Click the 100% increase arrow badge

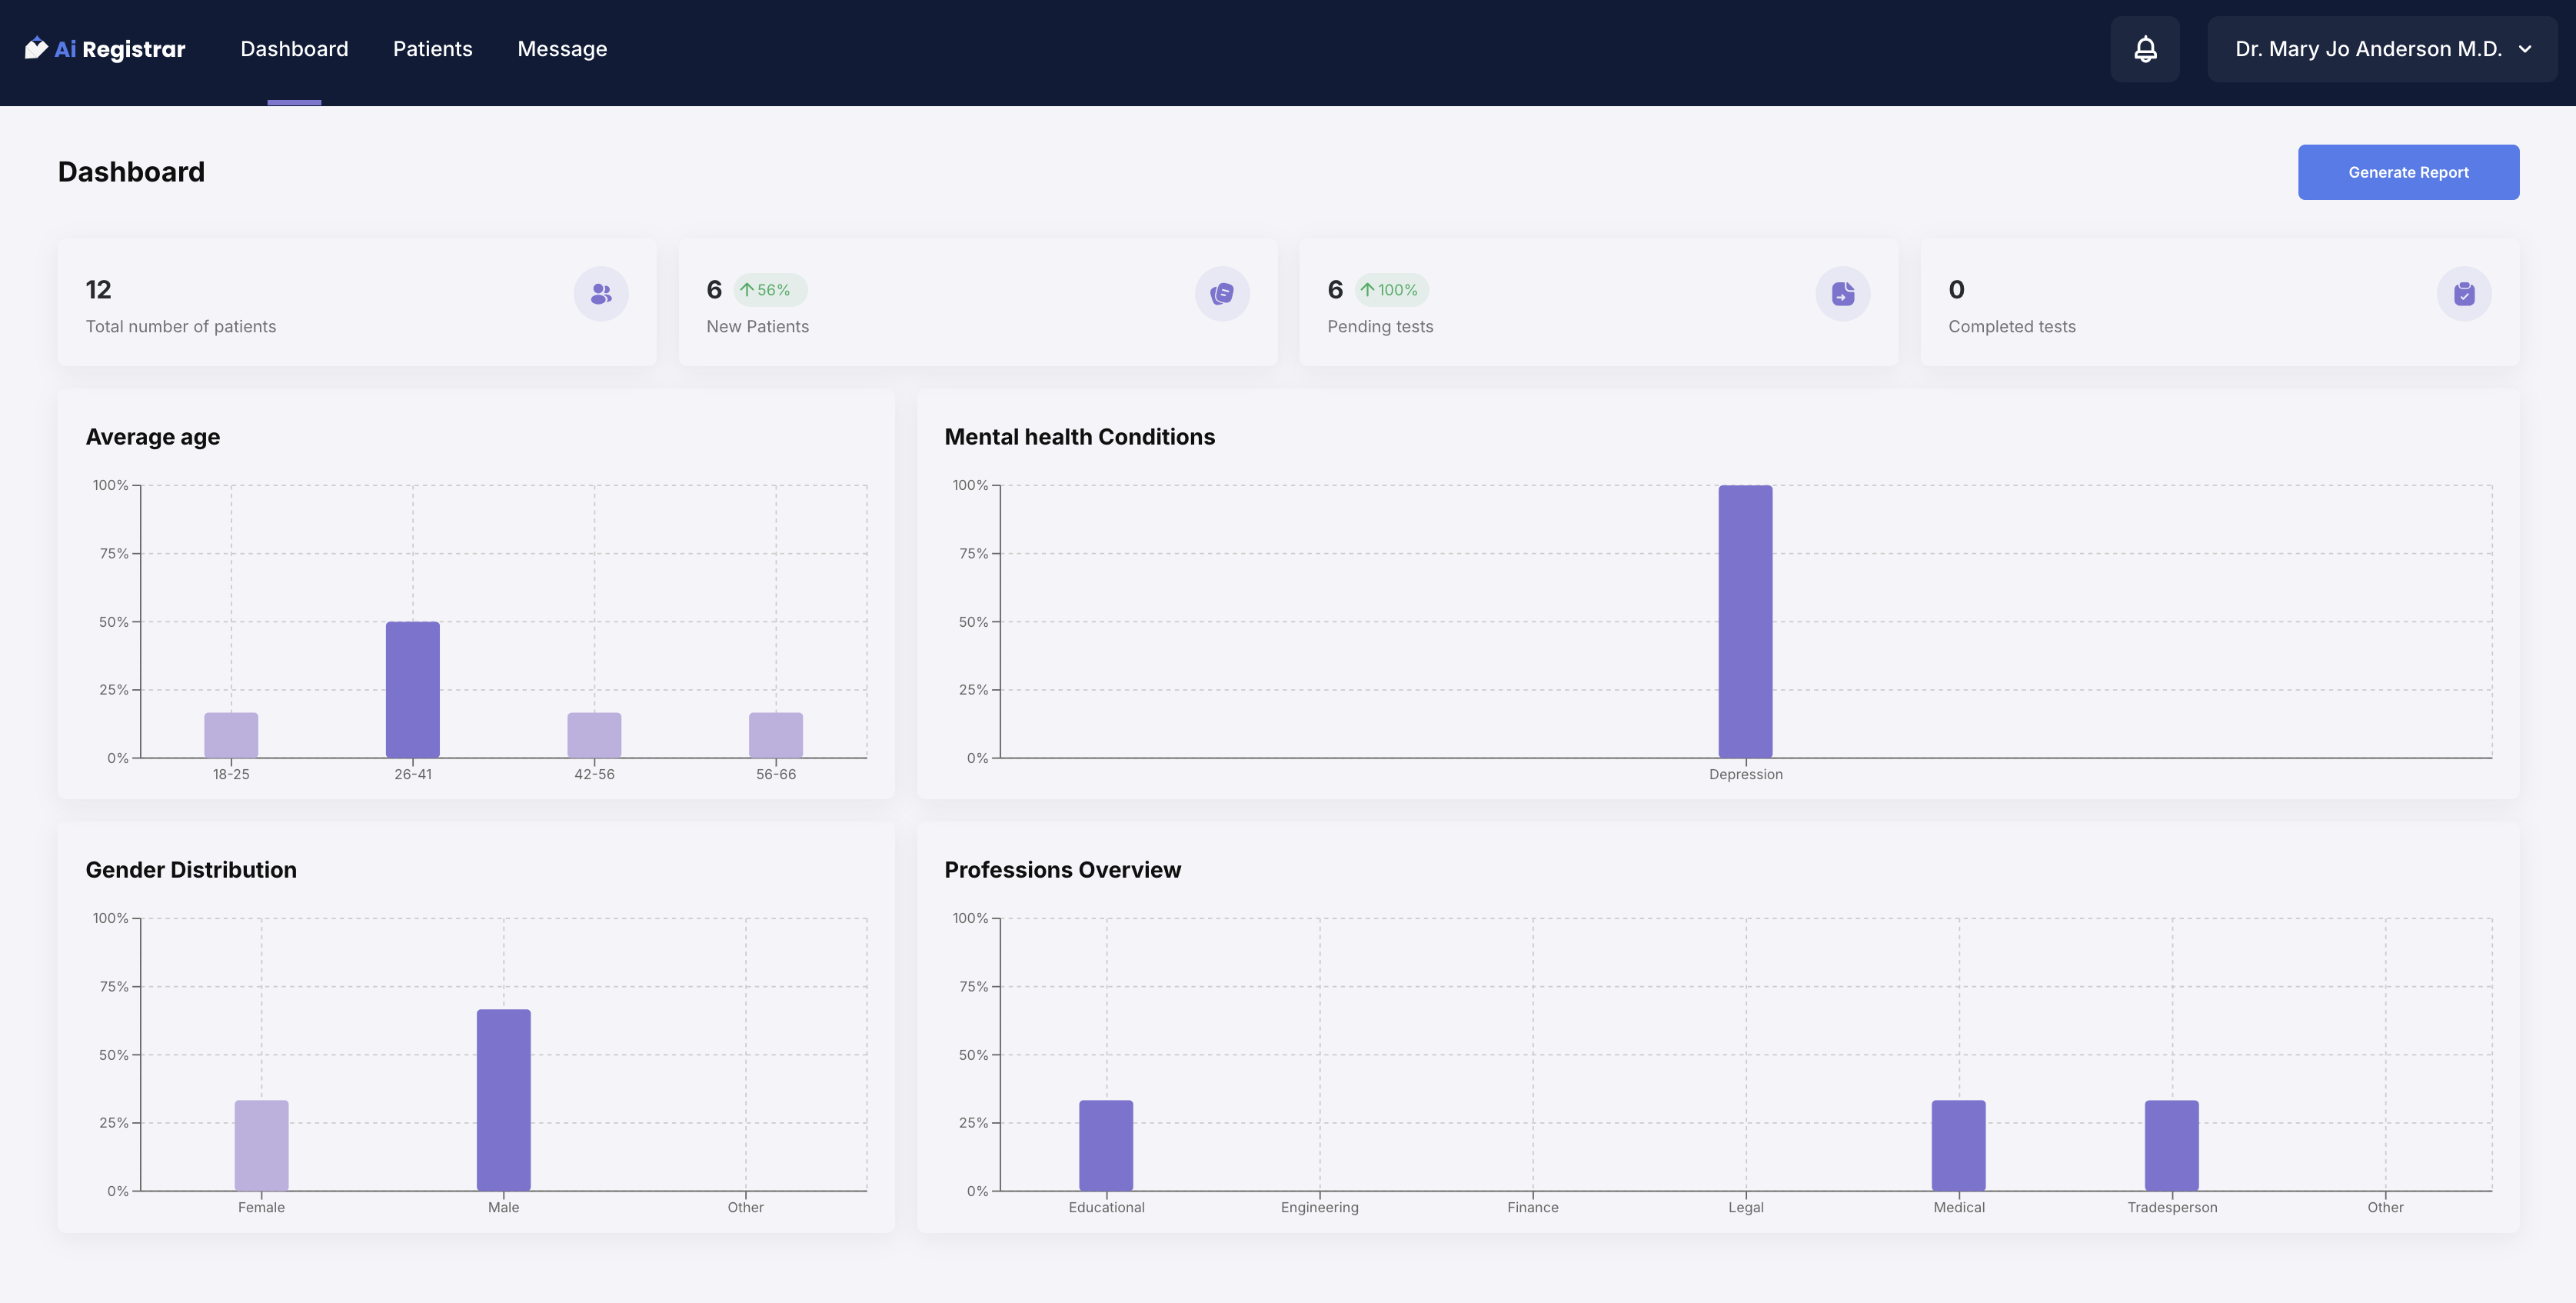tap(1391, 290)
